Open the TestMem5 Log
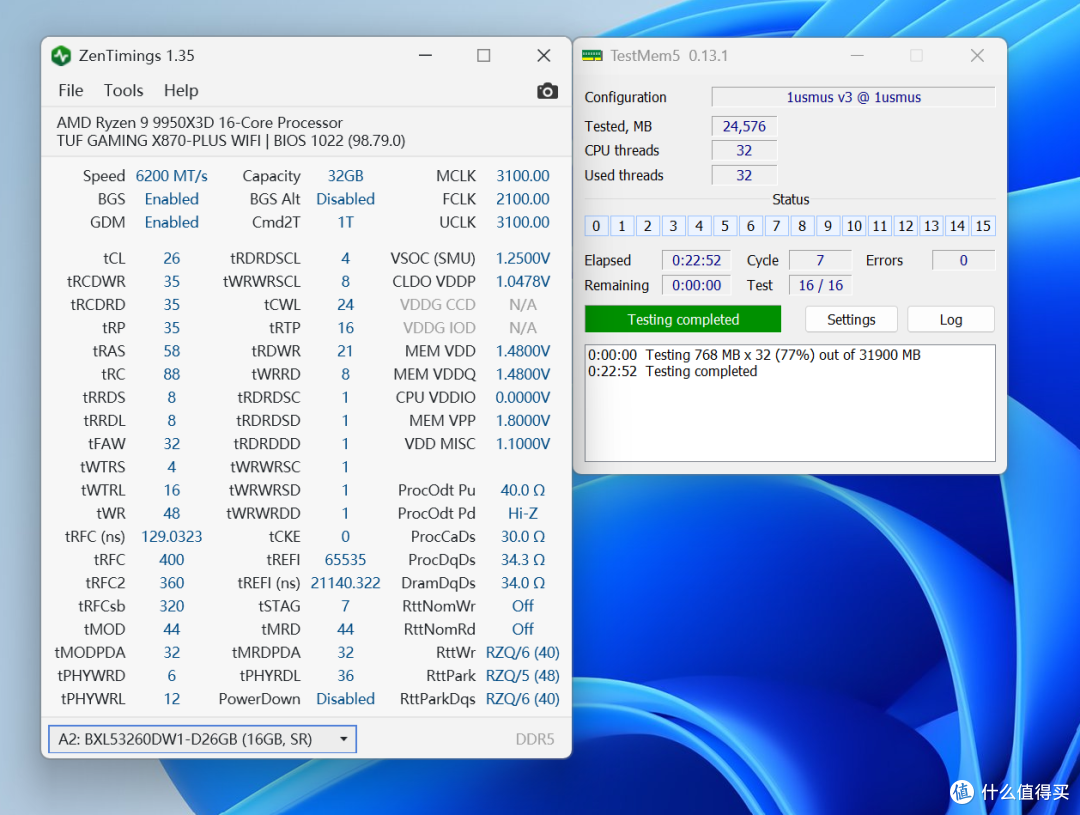Viewport: 1080px width, 815px height. pos(951,320)
